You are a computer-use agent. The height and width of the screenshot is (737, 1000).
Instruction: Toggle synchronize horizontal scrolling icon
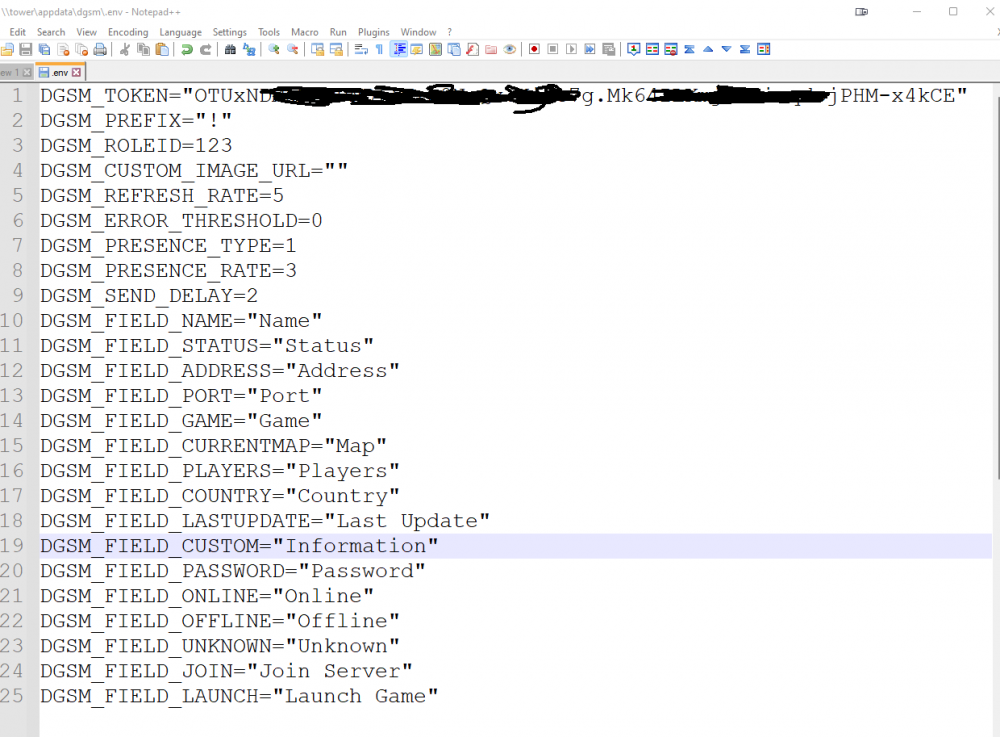[x=336, y=50]
